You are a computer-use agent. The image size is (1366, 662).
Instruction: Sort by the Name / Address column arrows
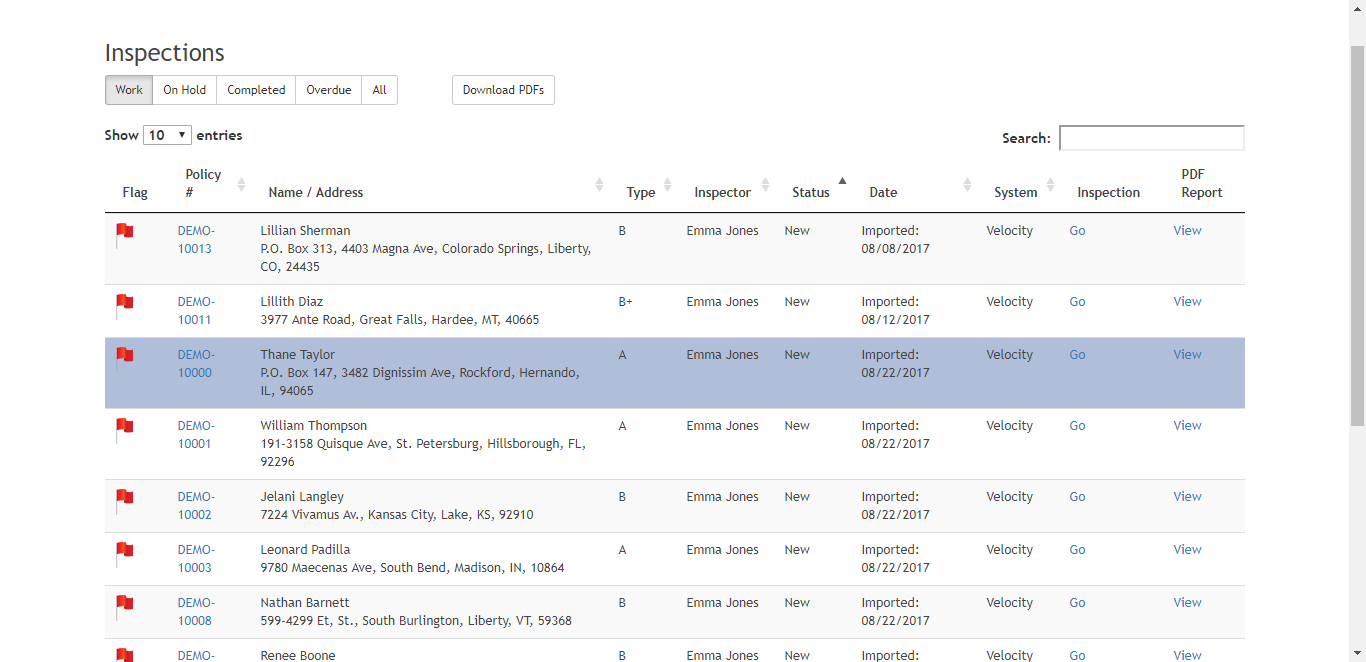[x=599, y=184]
